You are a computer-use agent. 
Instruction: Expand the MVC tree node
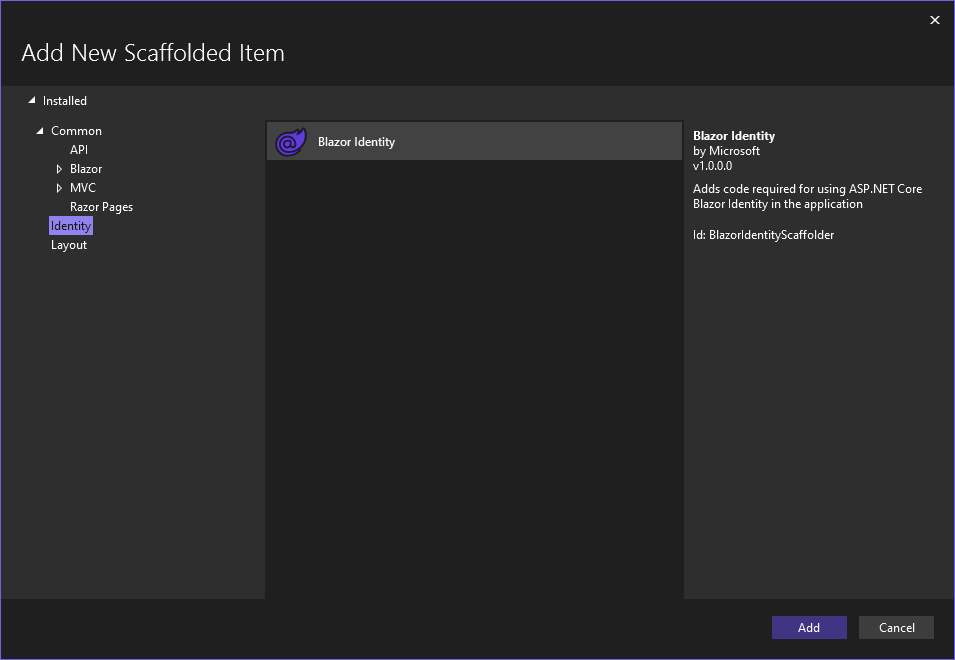coord(60,187)
